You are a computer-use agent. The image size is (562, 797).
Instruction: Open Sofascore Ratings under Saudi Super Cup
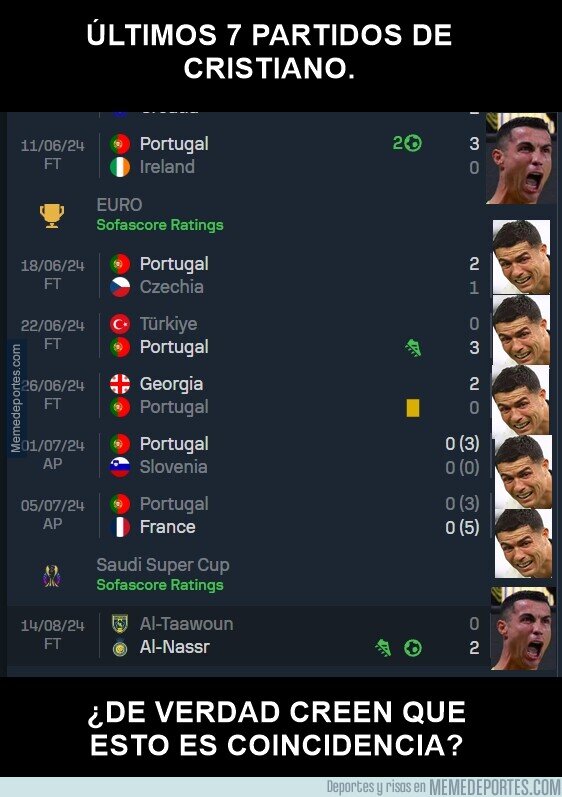160,585
